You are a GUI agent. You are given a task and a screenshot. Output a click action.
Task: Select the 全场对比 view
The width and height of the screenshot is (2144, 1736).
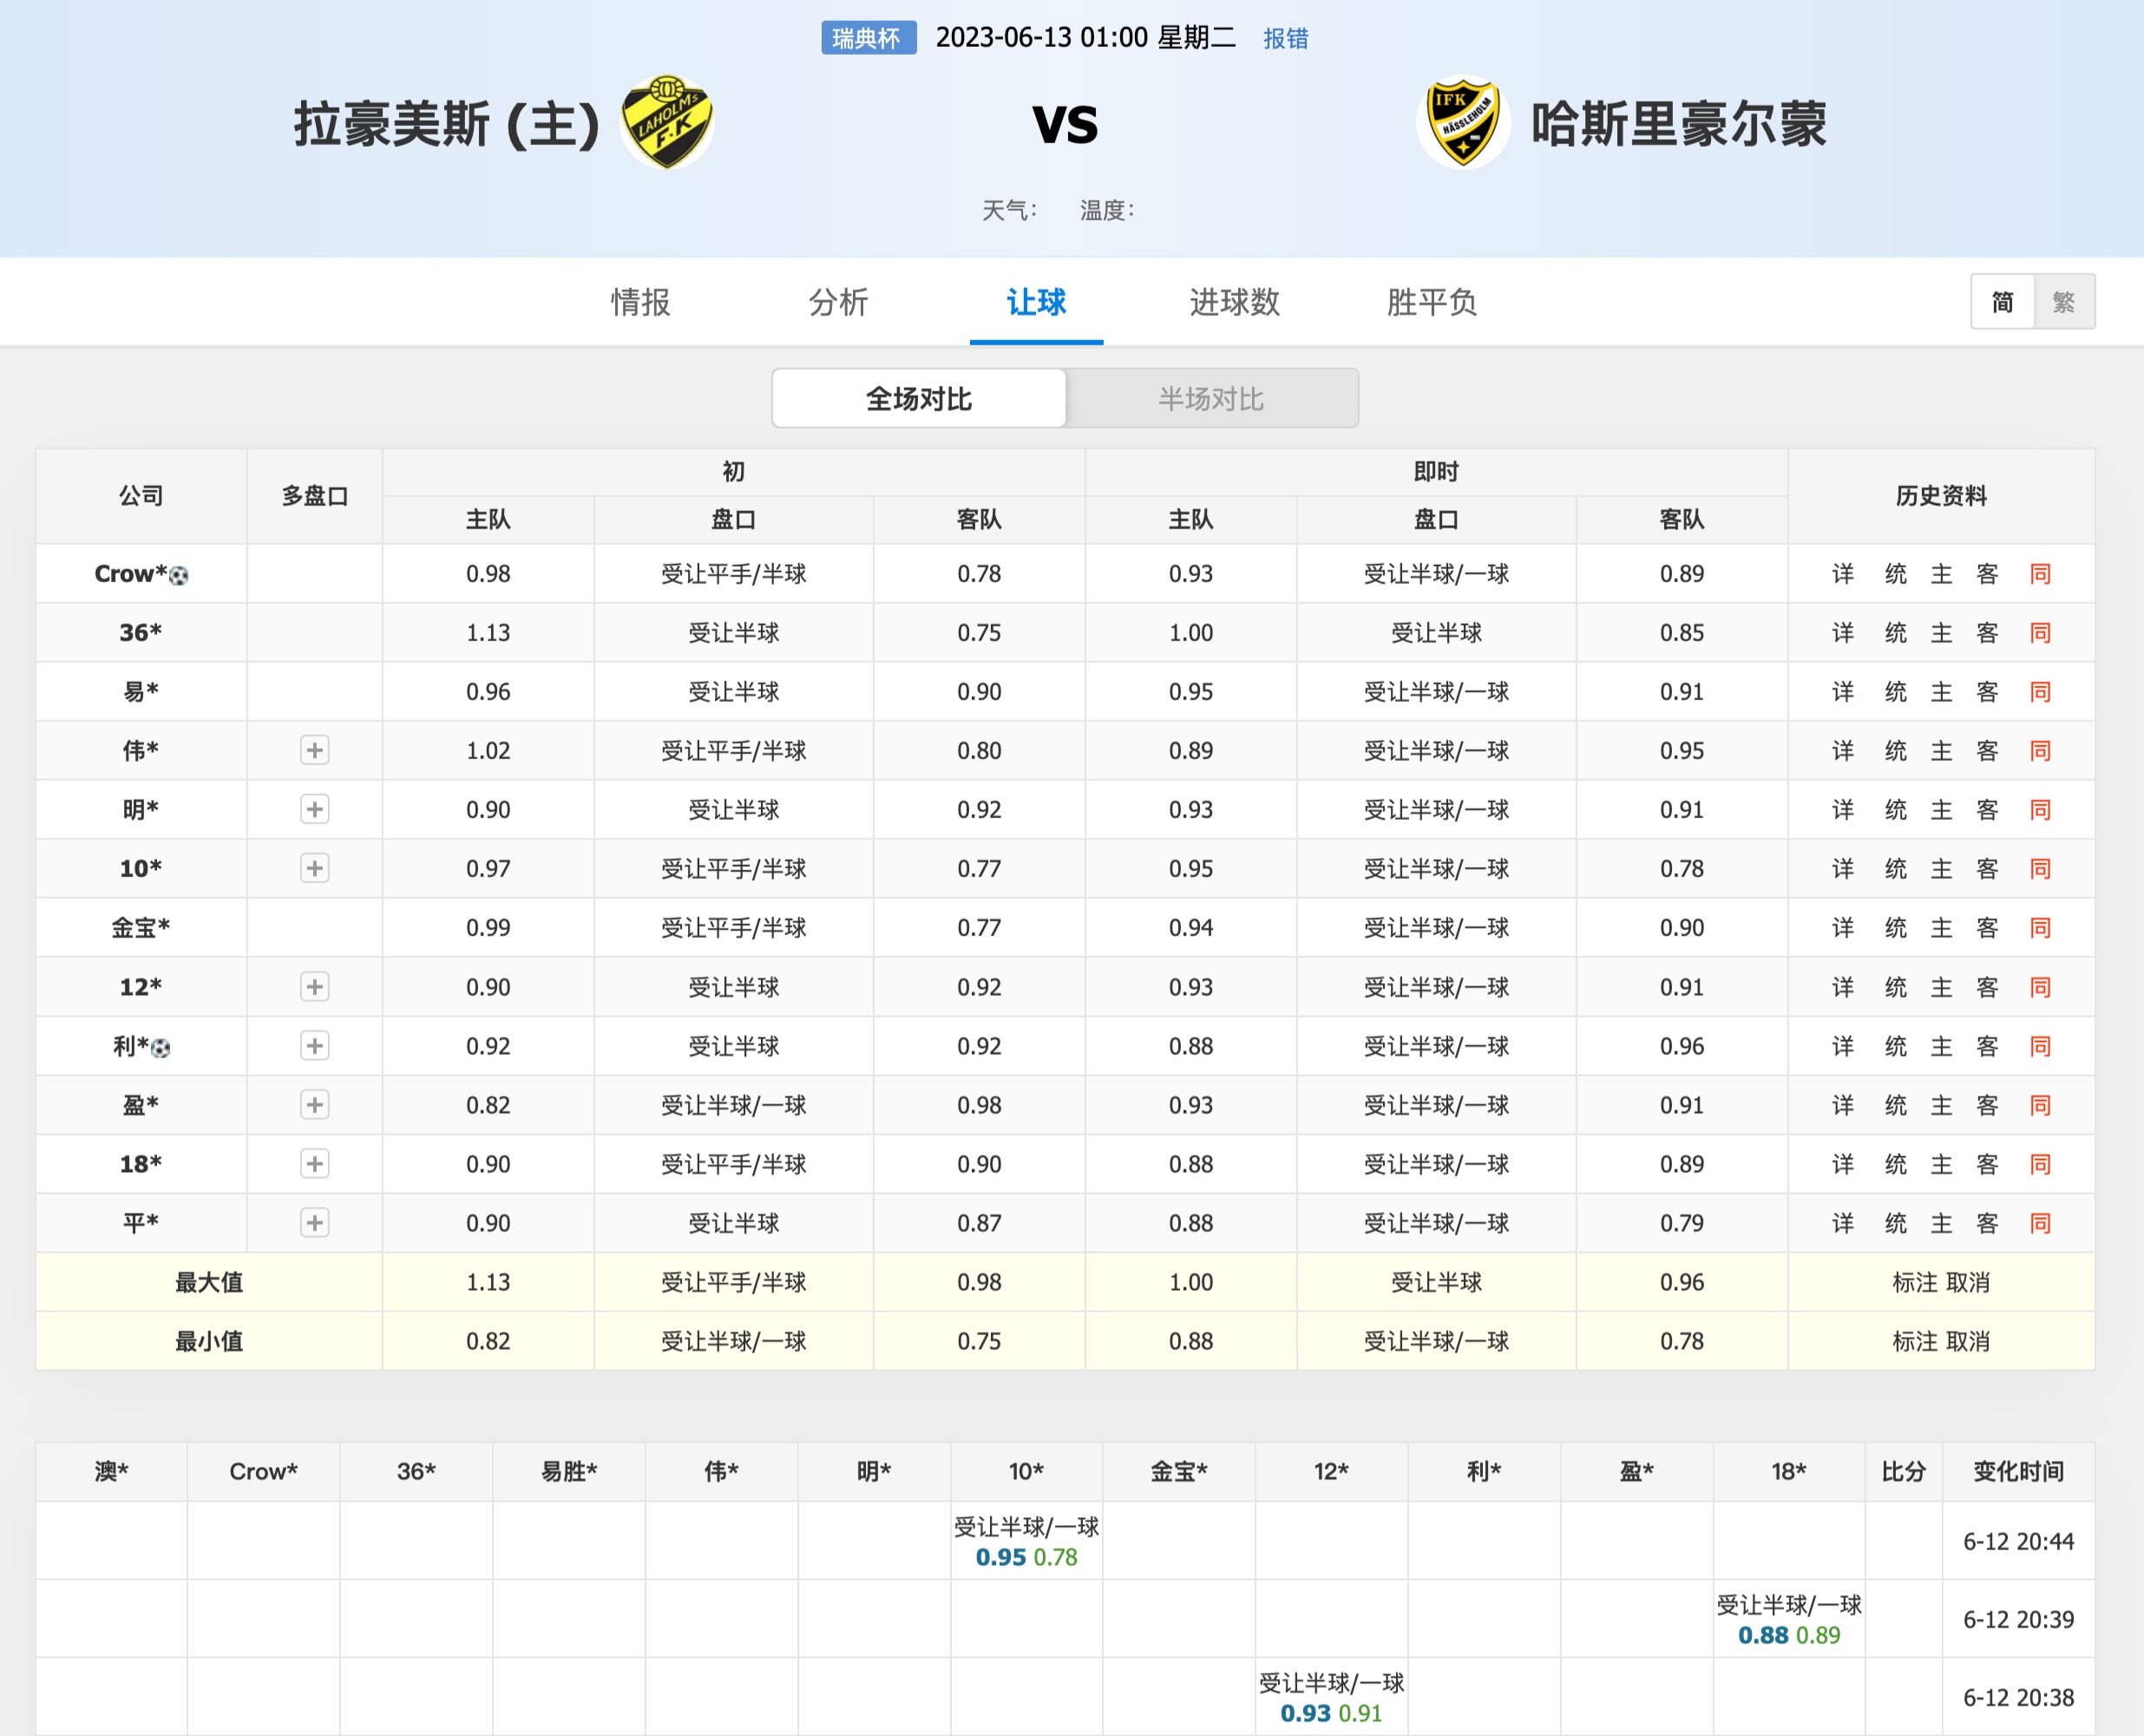click(x=919, y=399)
